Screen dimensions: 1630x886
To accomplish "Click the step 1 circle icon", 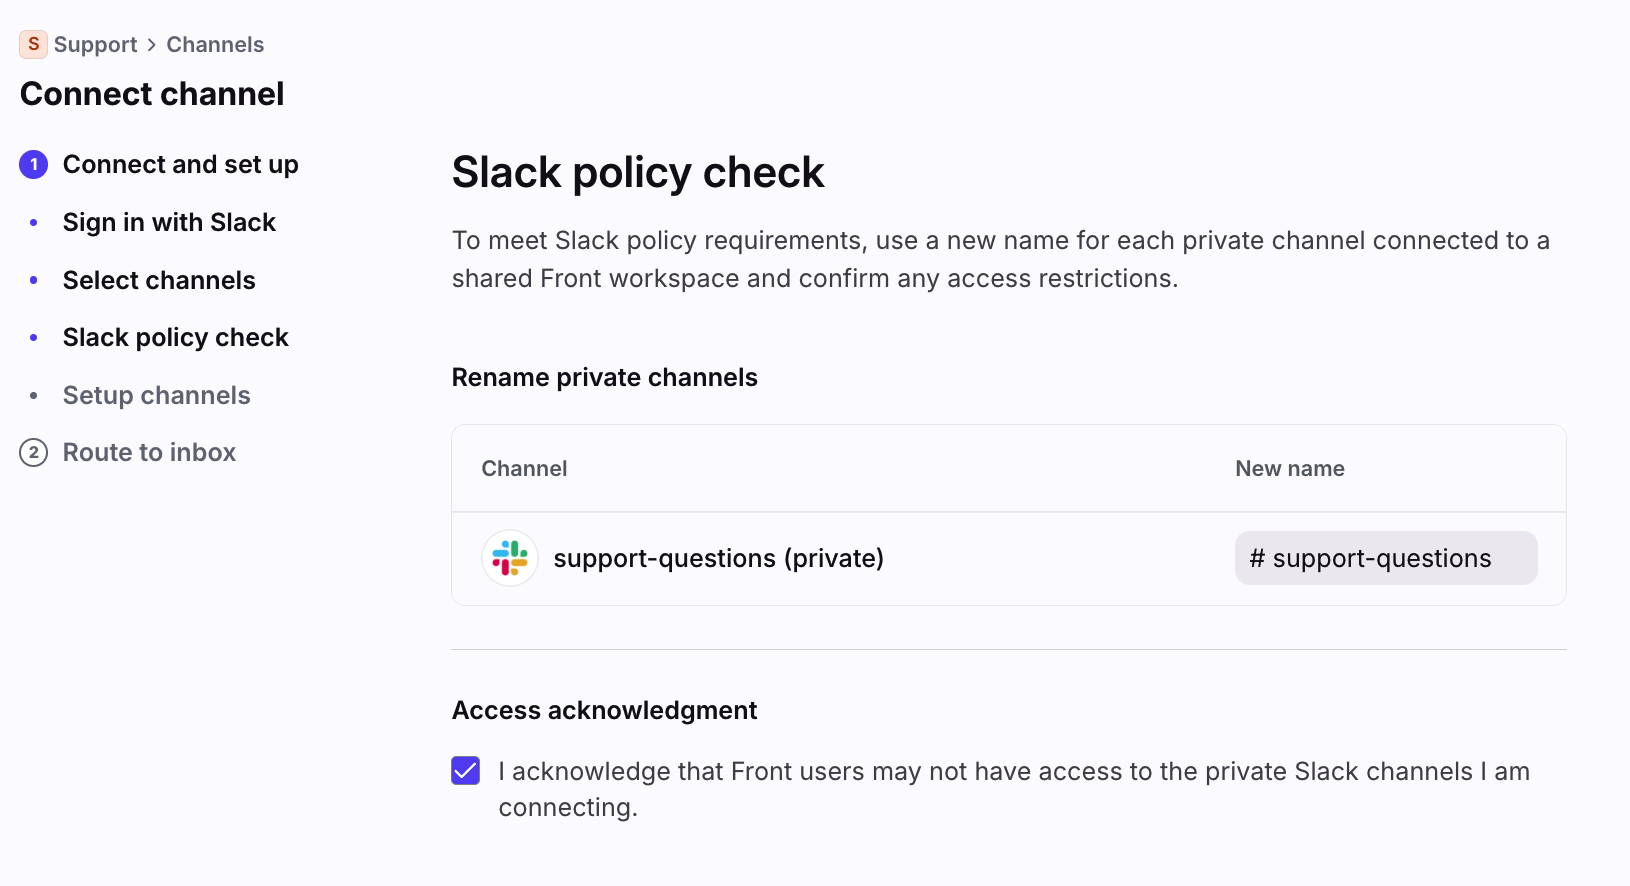I will pyautogui.click(x=34, y=165).
